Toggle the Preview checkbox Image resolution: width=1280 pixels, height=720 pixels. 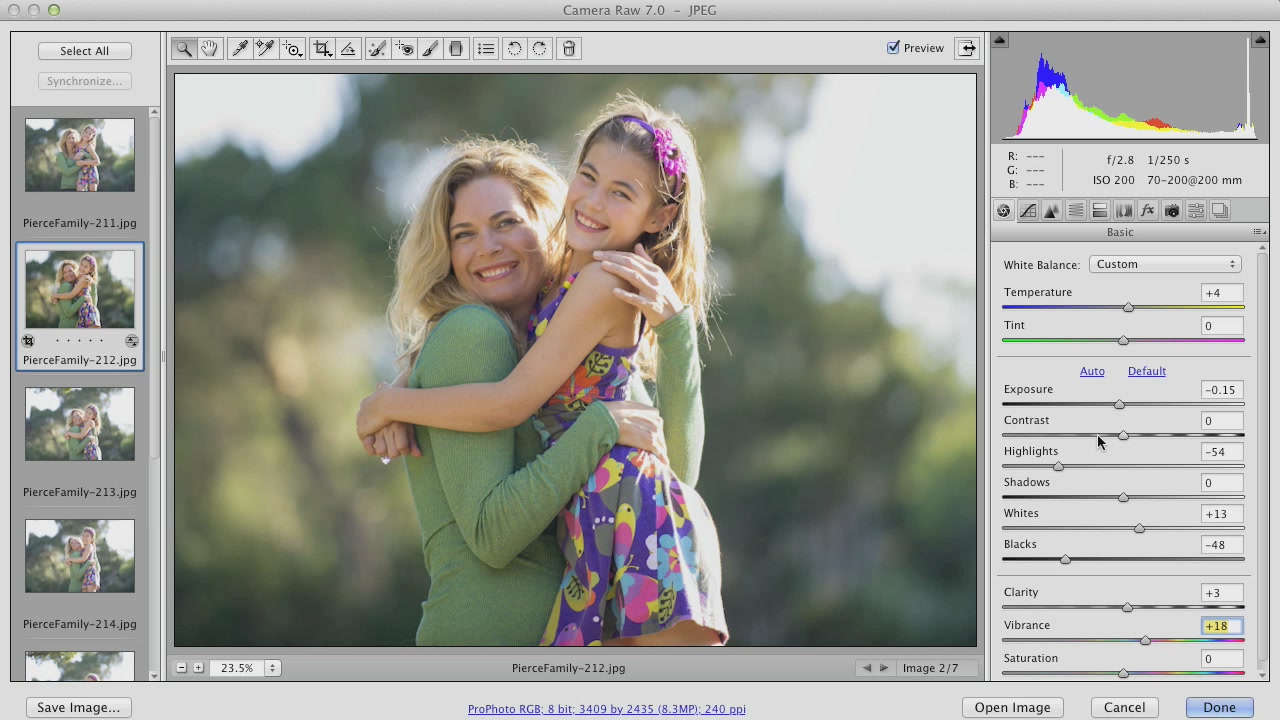pos(893,48)
